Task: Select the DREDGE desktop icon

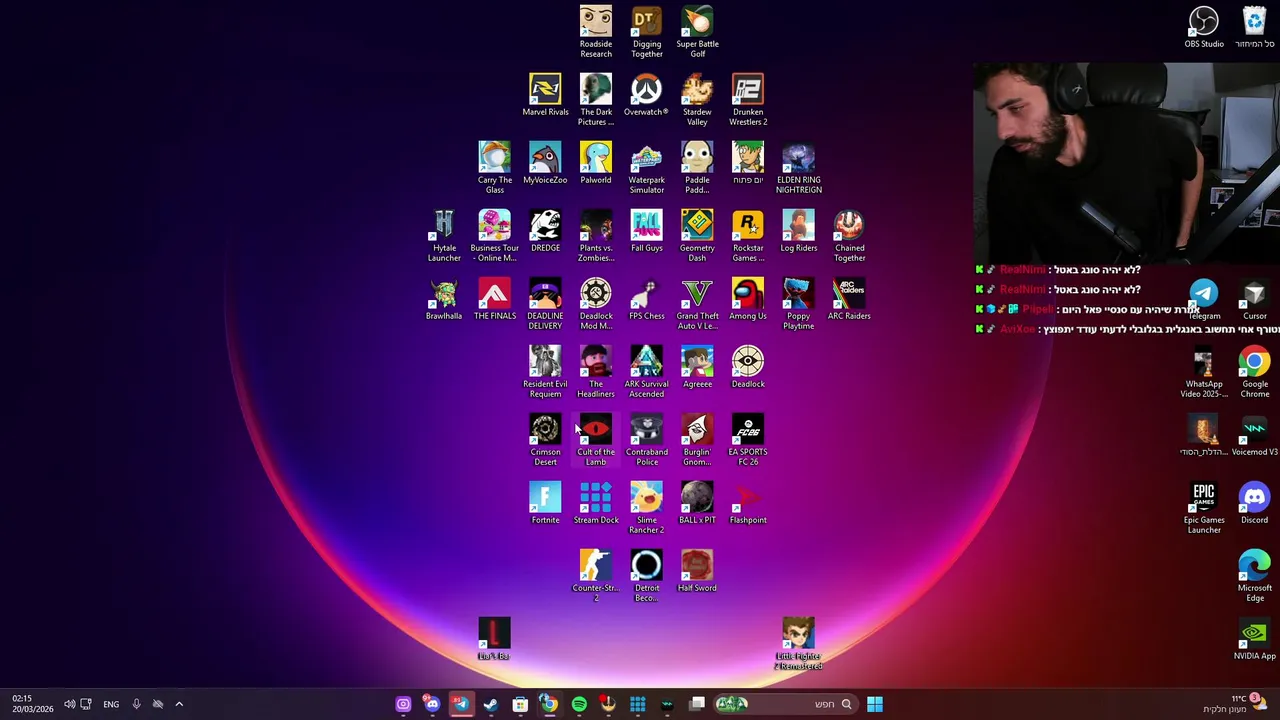Action: [545, 231]
